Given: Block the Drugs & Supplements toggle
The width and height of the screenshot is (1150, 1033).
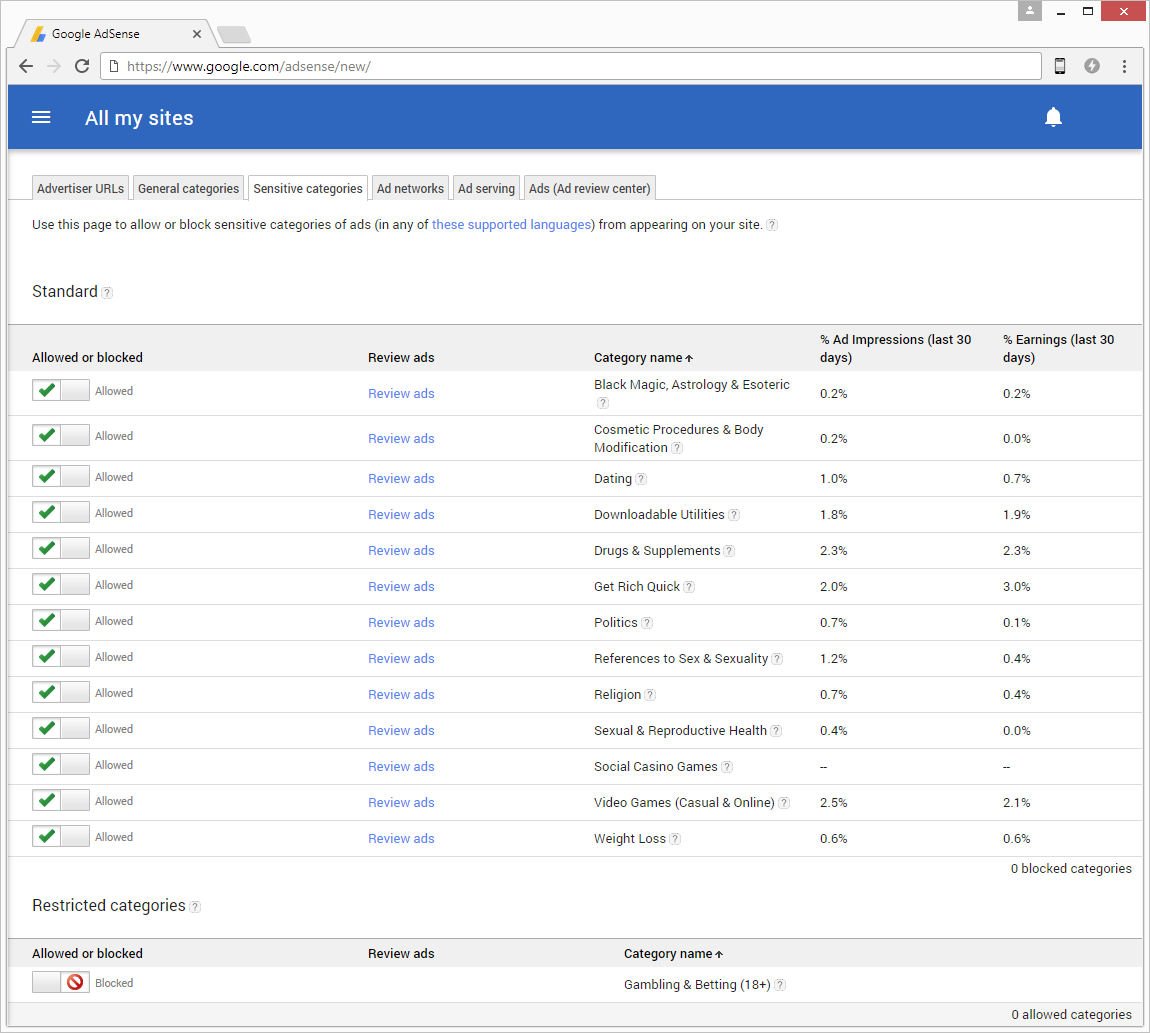Looking at the screenshot, I should (x=61, y=548).
